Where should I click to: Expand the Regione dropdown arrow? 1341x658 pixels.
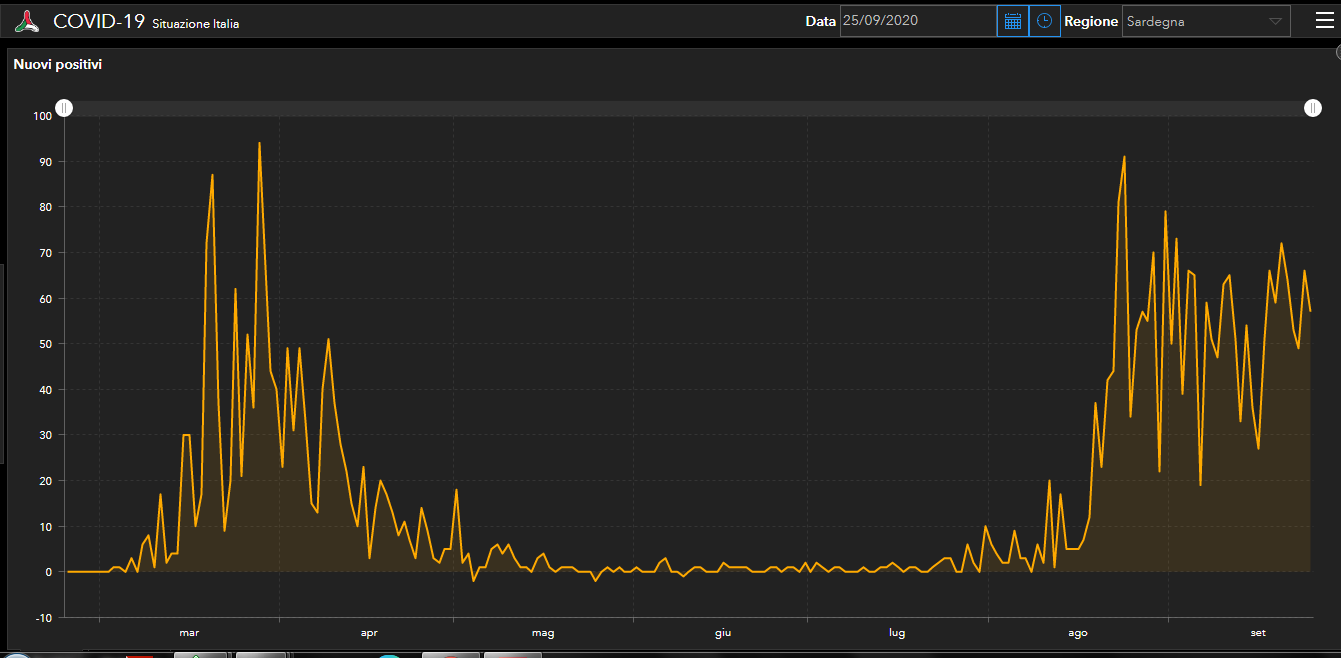pyautogui.click(x=1275, y=21)
